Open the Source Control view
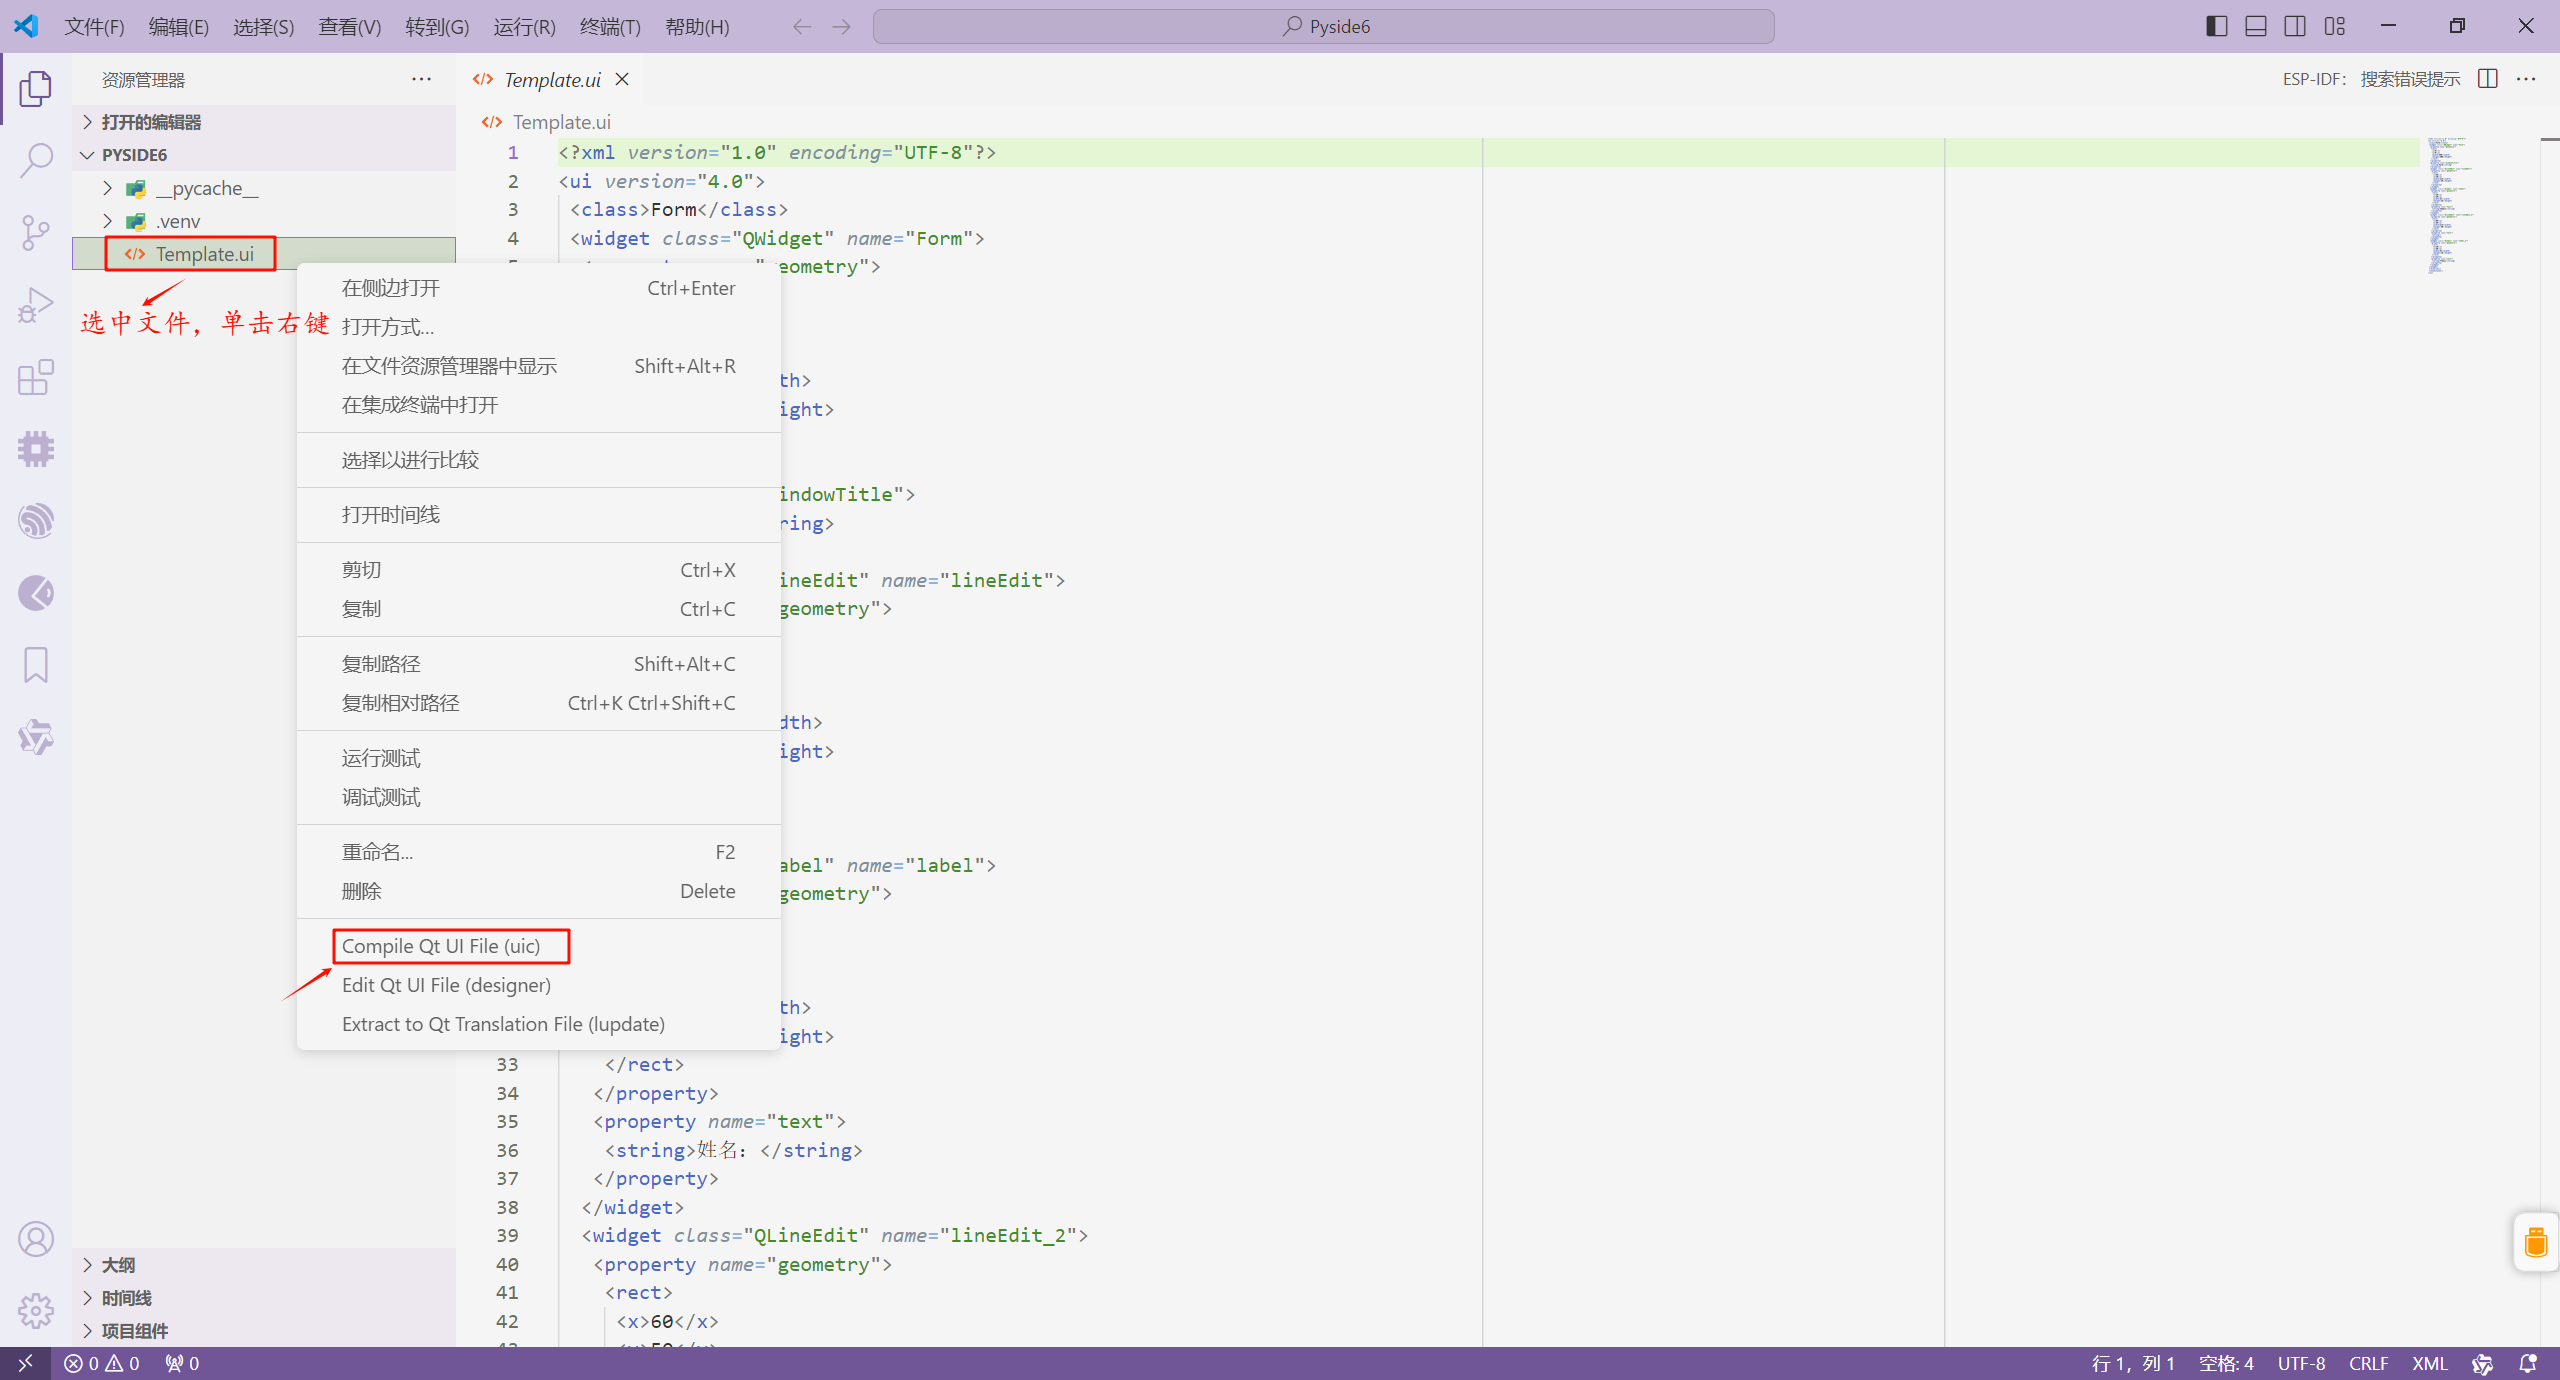Screen dimensions: 2560x1380 click(x=36, y=233)
